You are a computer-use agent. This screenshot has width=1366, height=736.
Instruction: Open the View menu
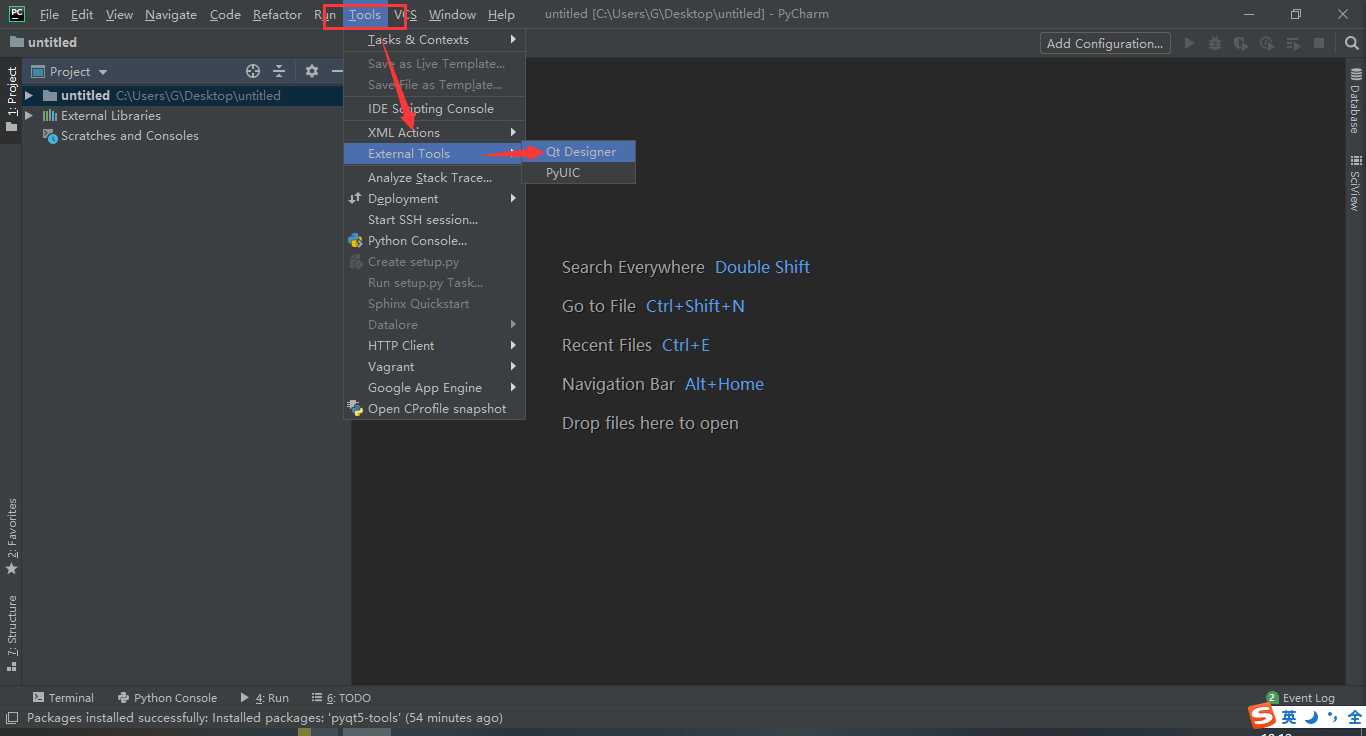[x=119, y=15]
